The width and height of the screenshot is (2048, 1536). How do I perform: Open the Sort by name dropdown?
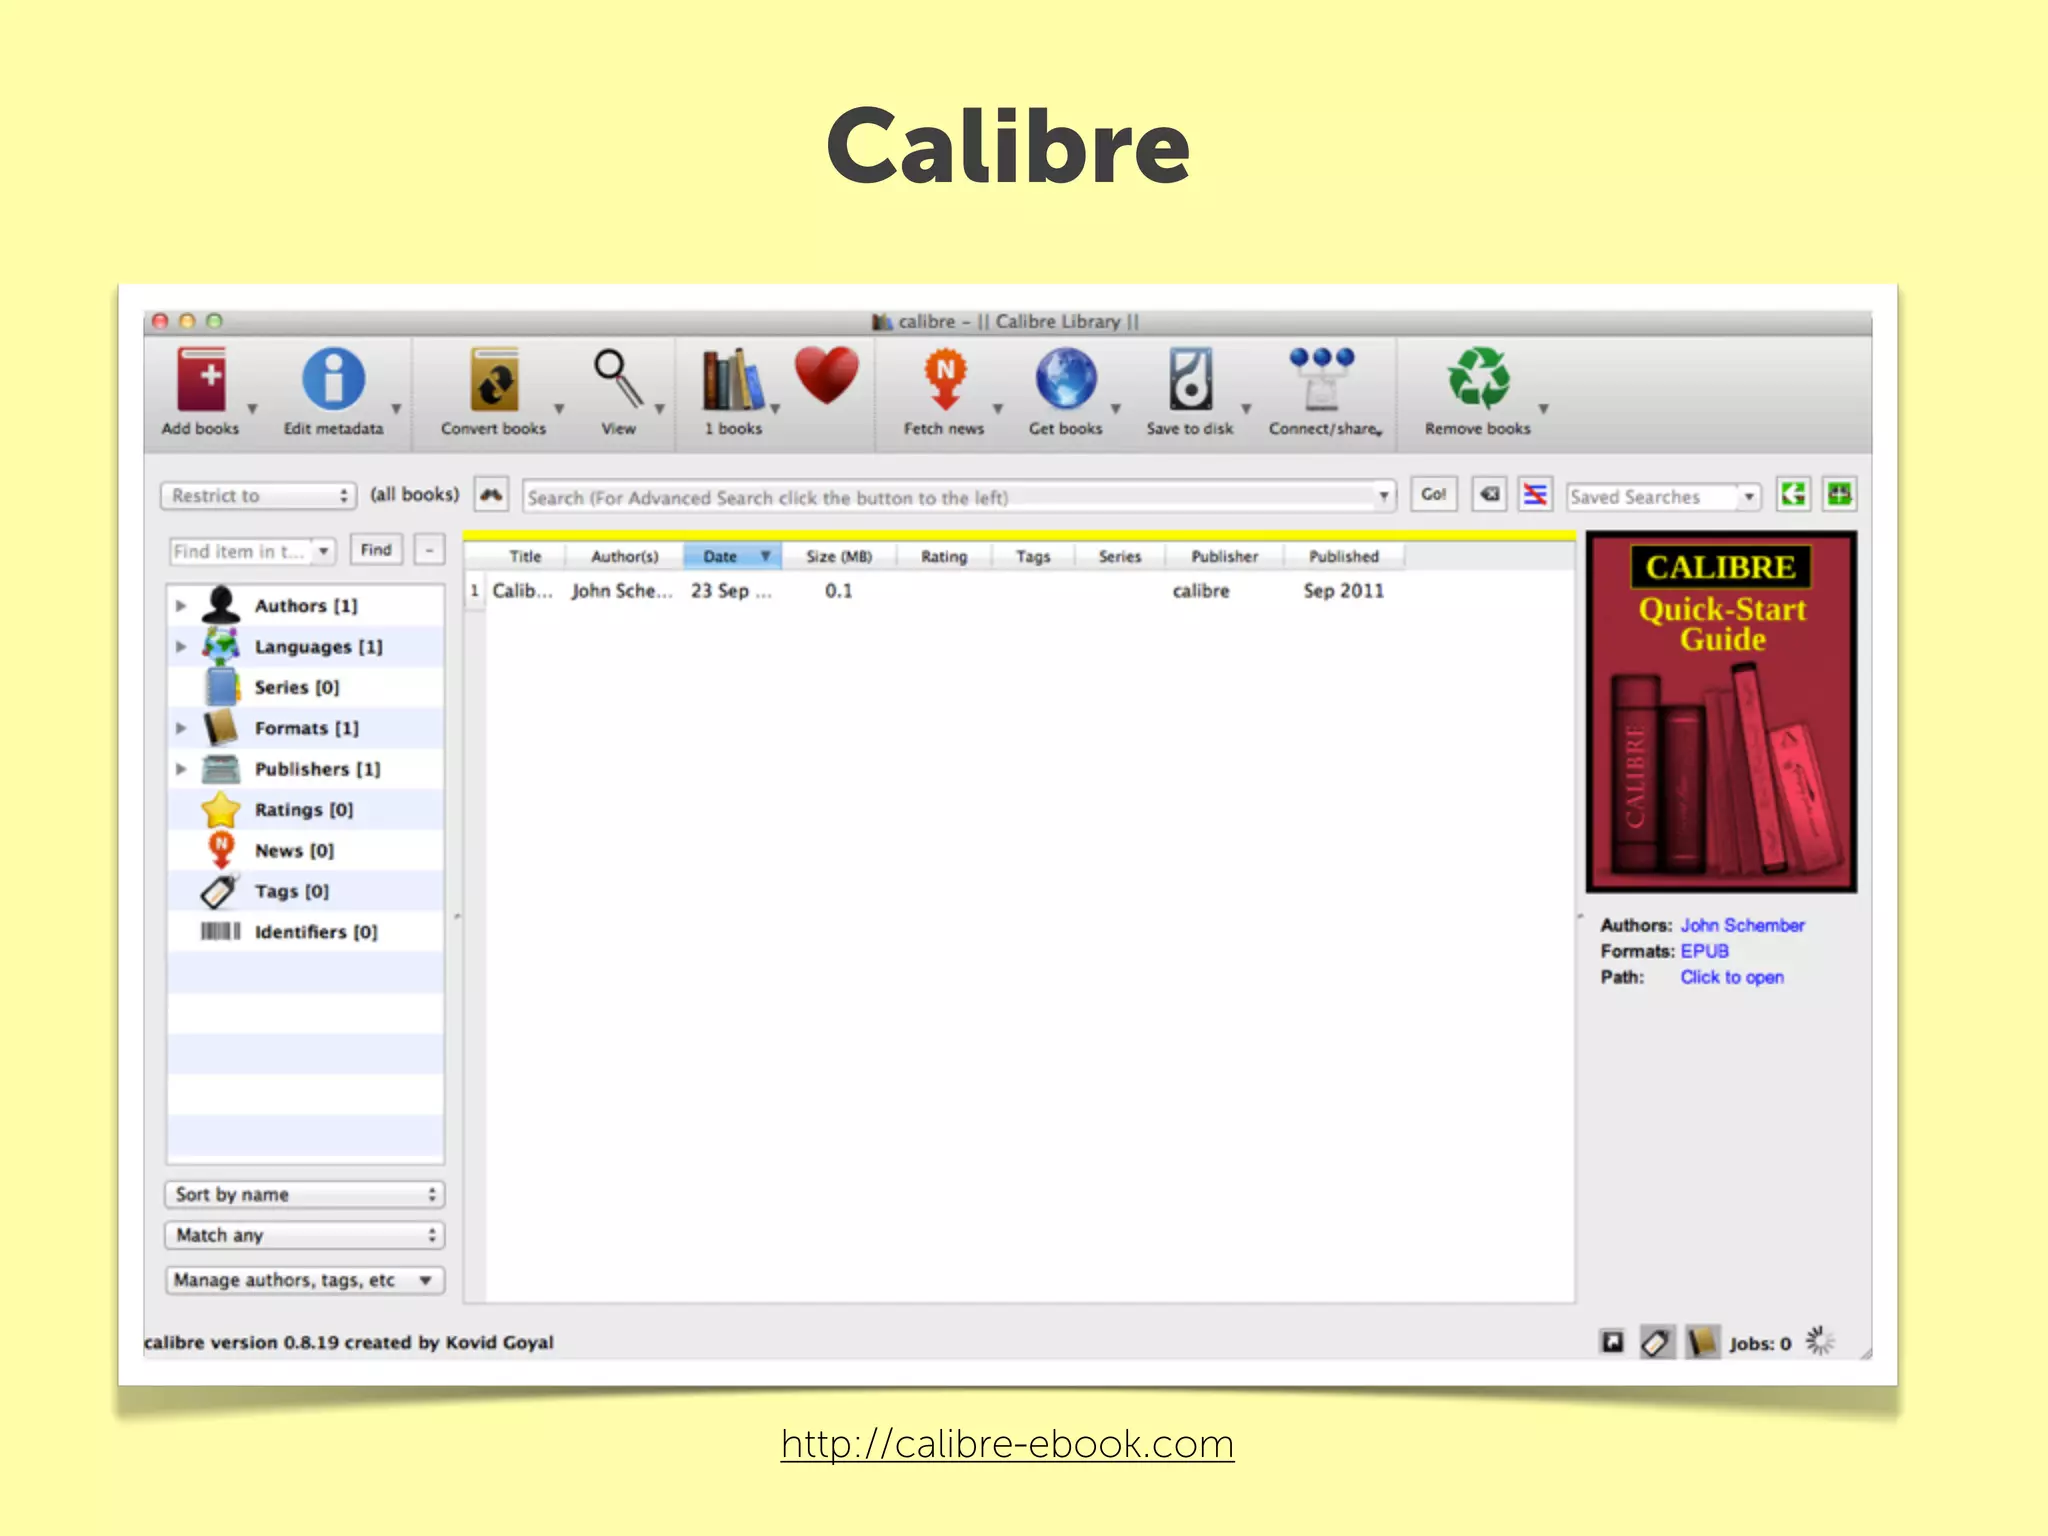305,1195
